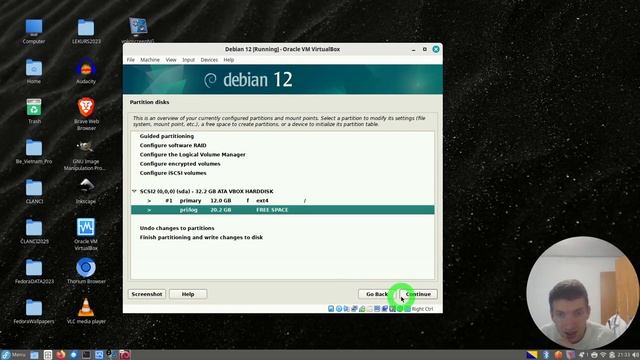640x360 pixels.
Task: Open the Be_Vietnam_Pro folder
Action: [x=34, y=151]
